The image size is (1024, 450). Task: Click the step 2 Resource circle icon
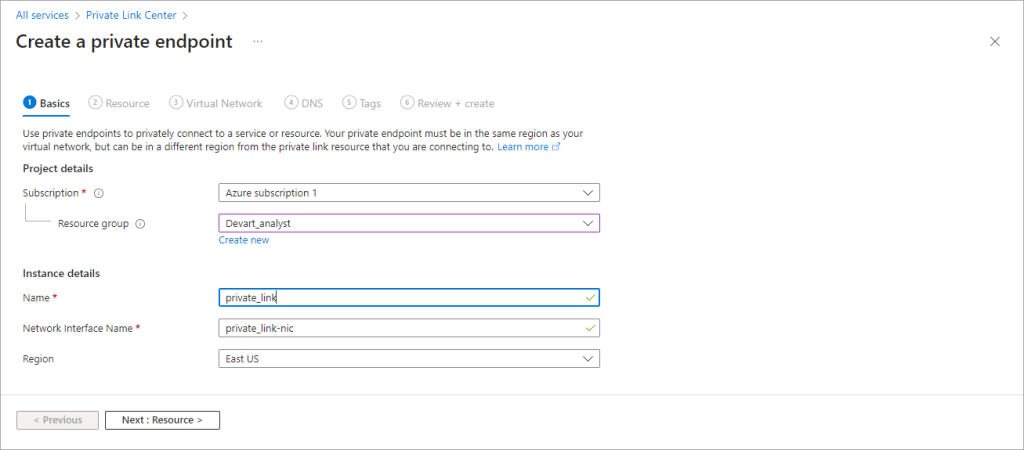(95, 103)
